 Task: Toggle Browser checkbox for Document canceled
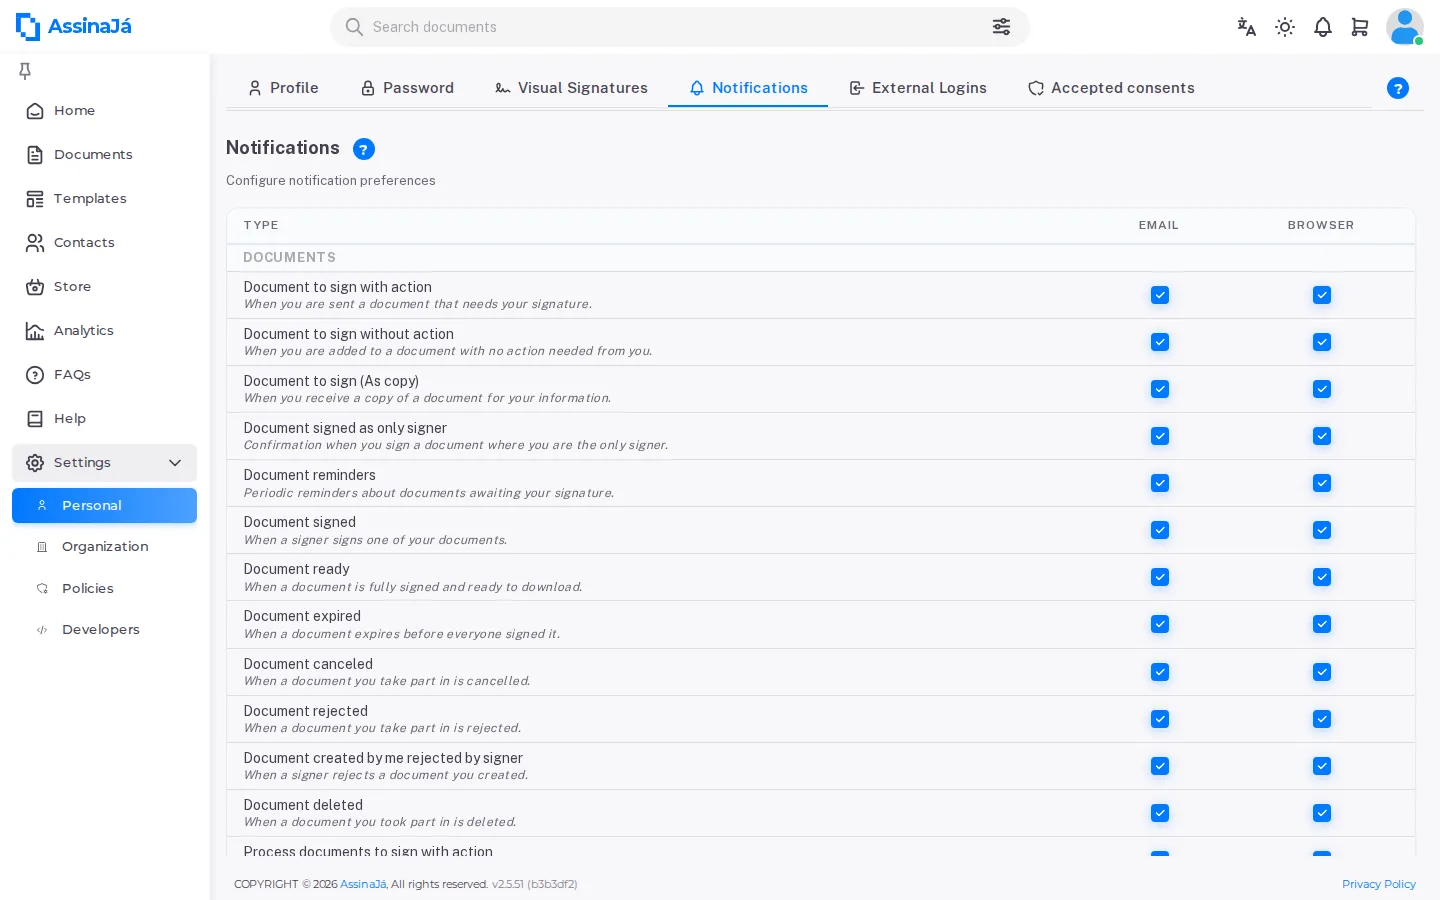1322,672
